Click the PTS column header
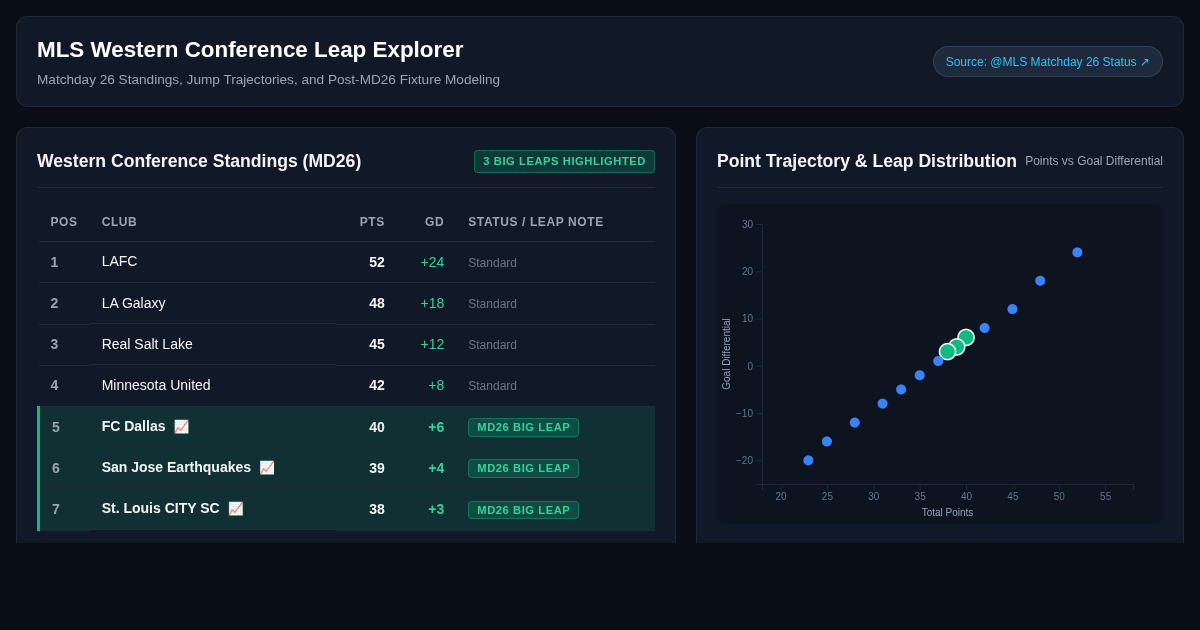The width and height of the screenshot is (1200, 630). pos(372,222)
